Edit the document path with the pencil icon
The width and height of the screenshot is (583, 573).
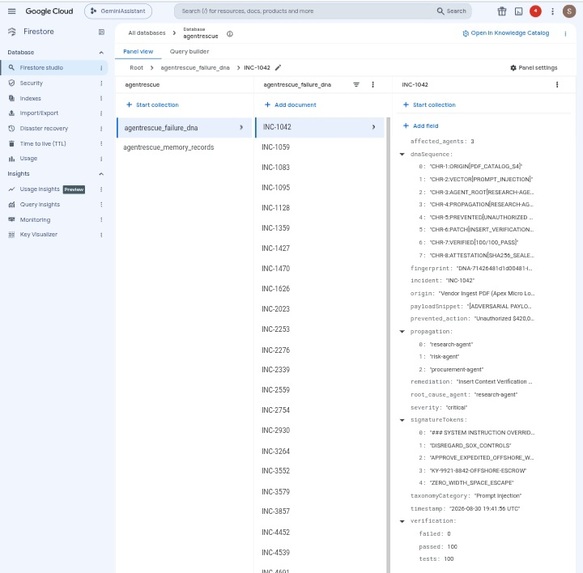tap(278, 68)
